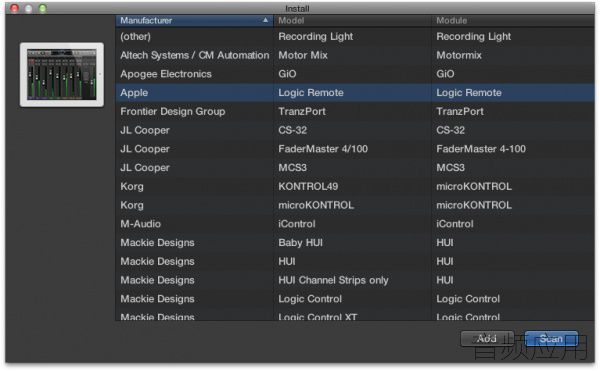Select JL Cooper beside MCS3
Viewport: 600px width, 371px height.
pyautogui.click(x=145, y=168)
